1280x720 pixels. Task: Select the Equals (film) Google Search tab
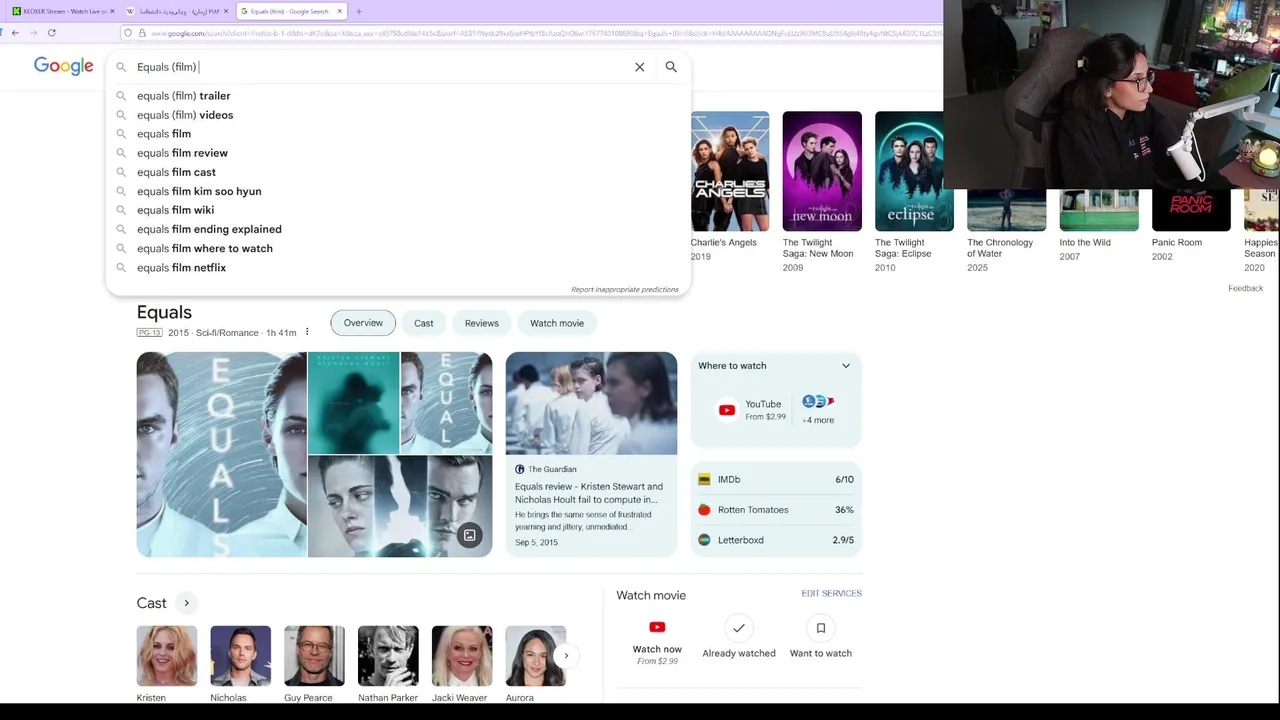click(x=290, y=11)
